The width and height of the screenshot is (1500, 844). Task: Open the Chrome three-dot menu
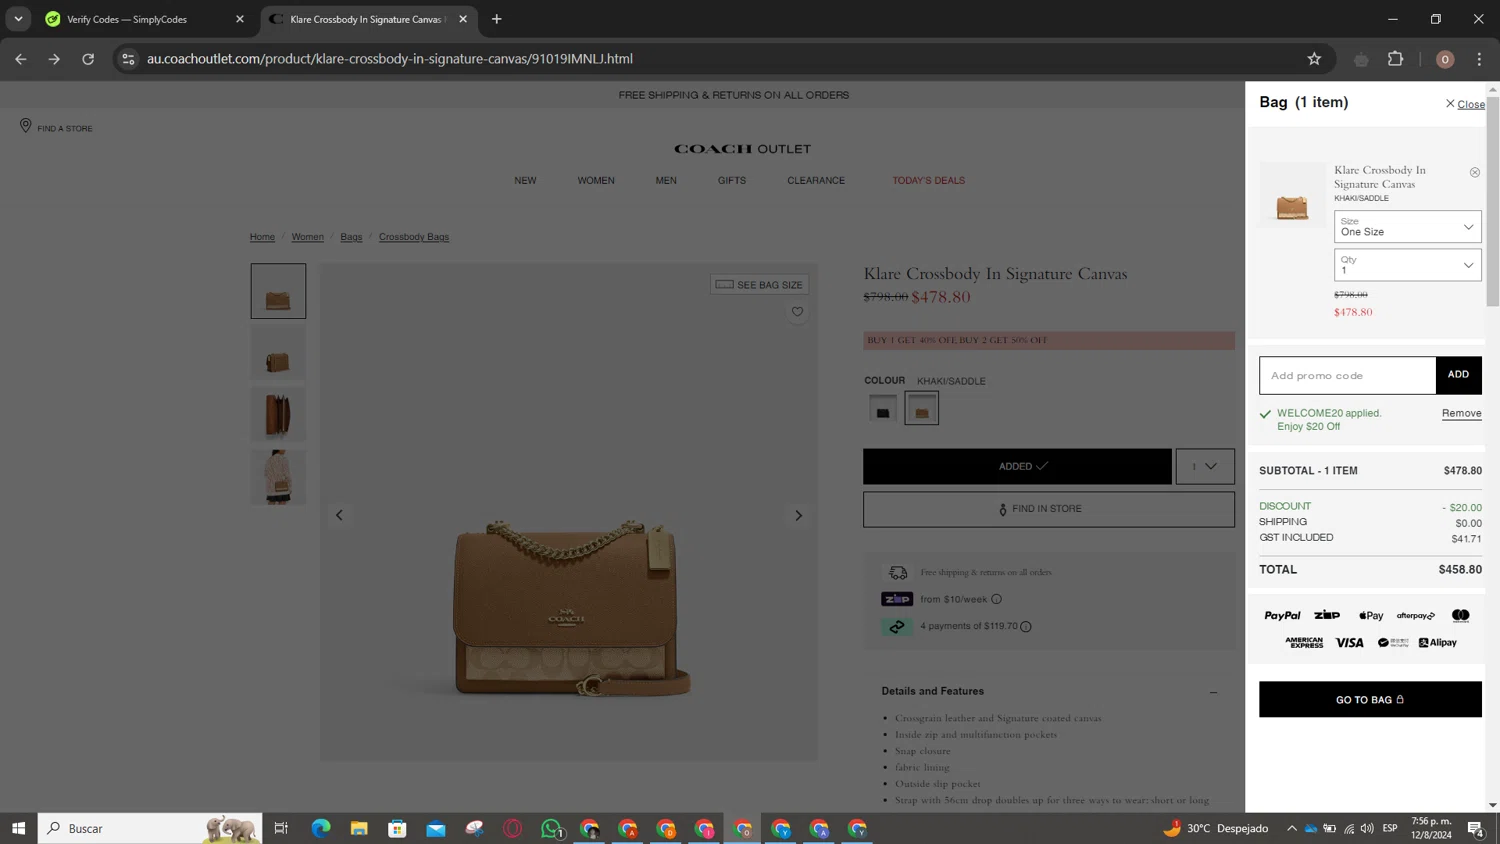click(x=1479, y=59)
